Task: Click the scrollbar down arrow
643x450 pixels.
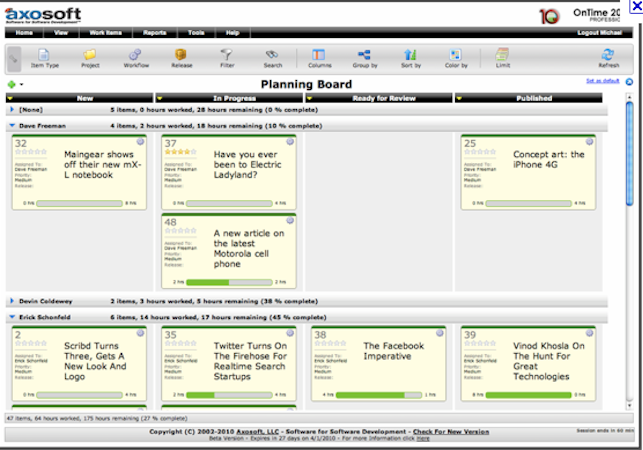Action: tap(629, 406)
